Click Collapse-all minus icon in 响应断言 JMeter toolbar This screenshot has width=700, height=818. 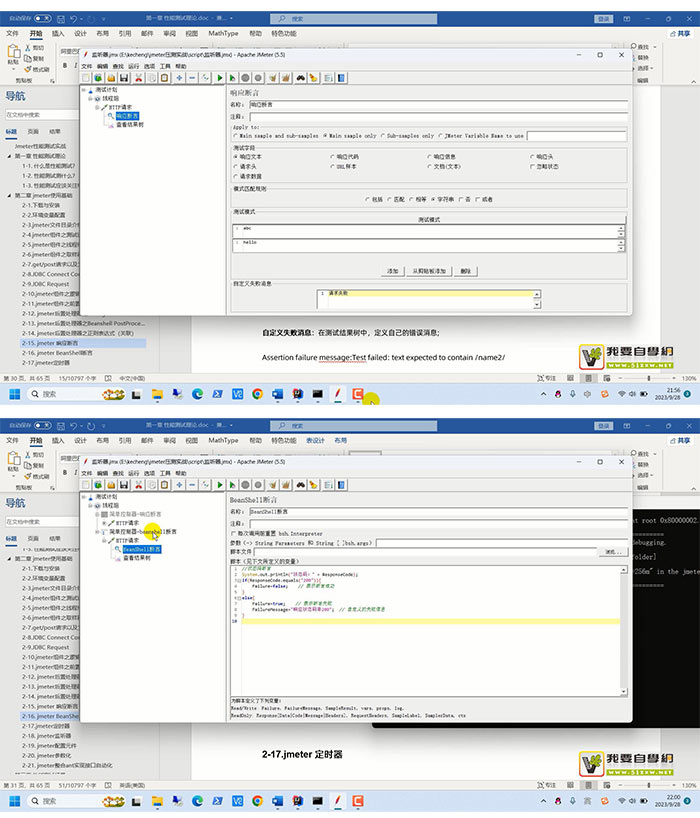pos(192,78)
